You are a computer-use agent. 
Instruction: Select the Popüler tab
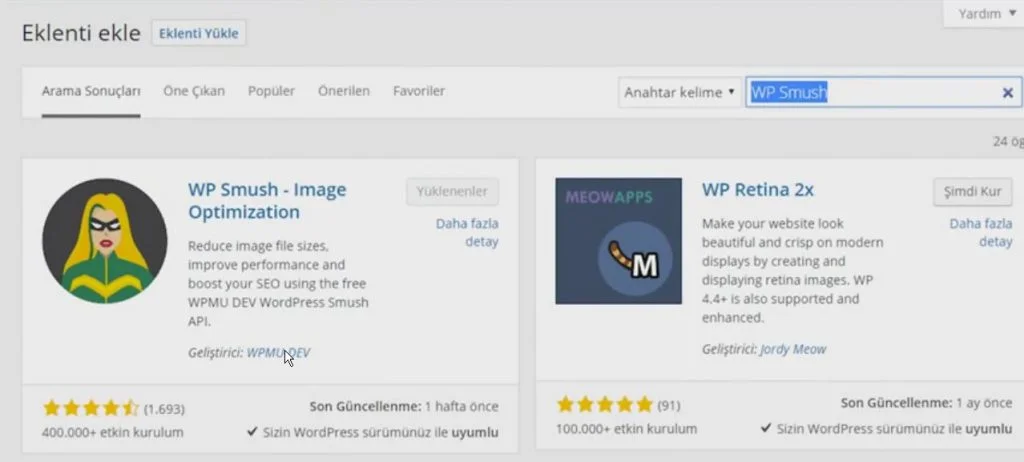pos(271,91)
